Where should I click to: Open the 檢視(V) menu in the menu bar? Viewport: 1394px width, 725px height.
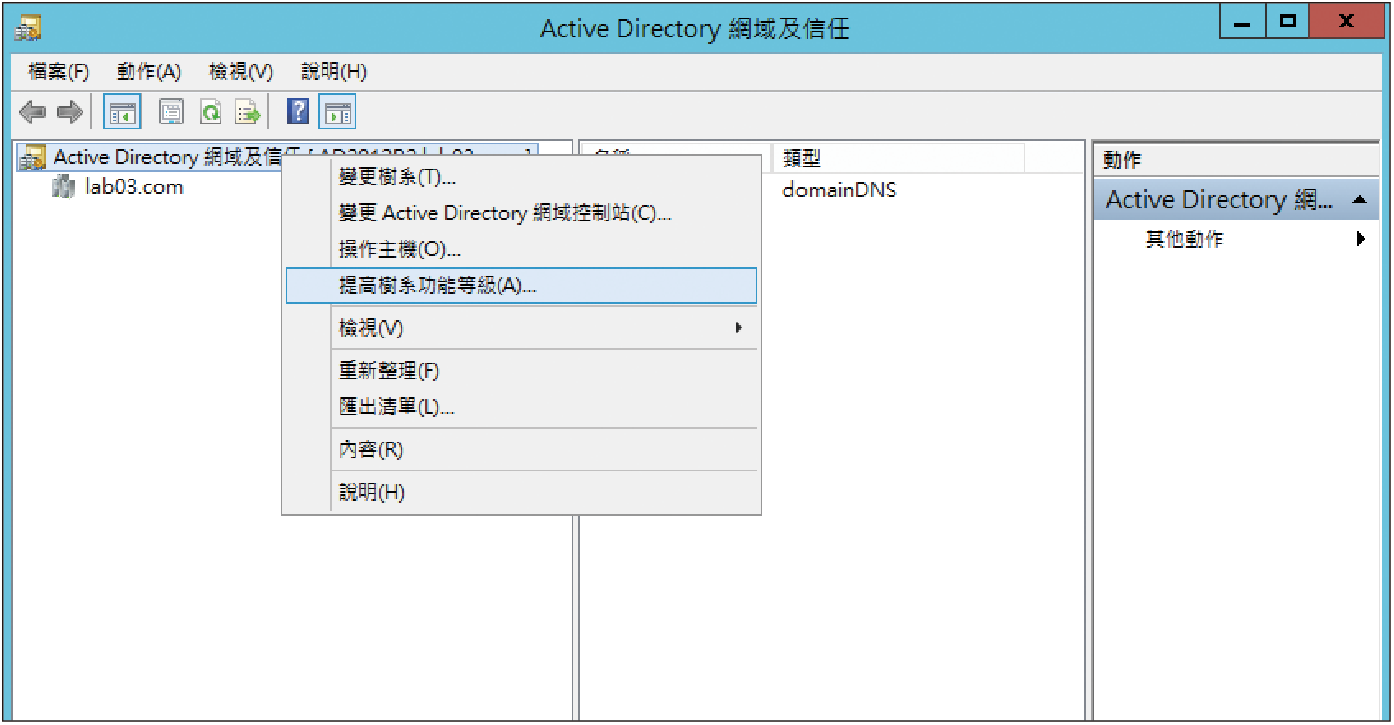pyautogui.click(x=241, y=72)
